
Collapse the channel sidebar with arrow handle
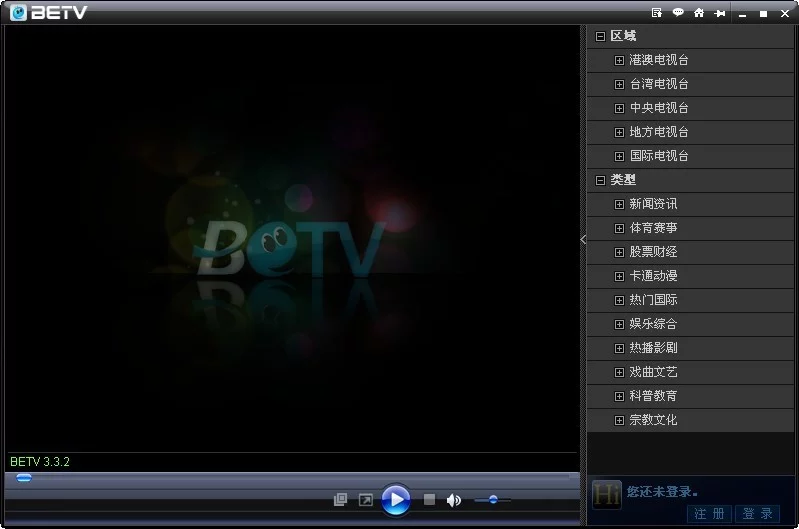(x=583, y=240)
